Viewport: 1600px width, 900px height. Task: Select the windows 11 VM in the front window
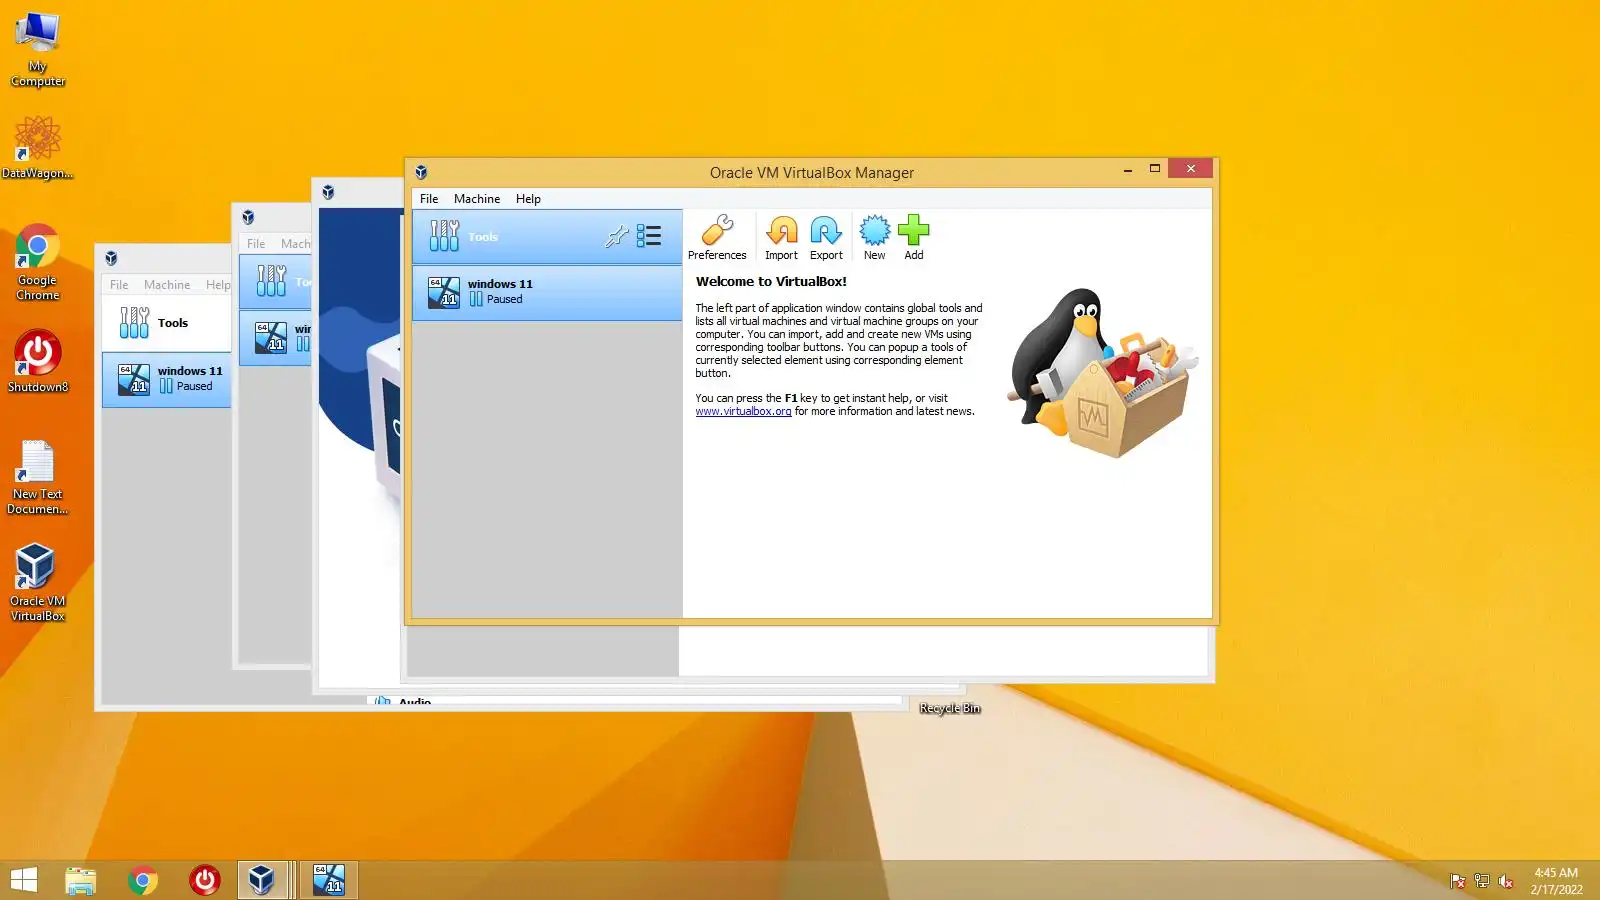click(547, 292)
